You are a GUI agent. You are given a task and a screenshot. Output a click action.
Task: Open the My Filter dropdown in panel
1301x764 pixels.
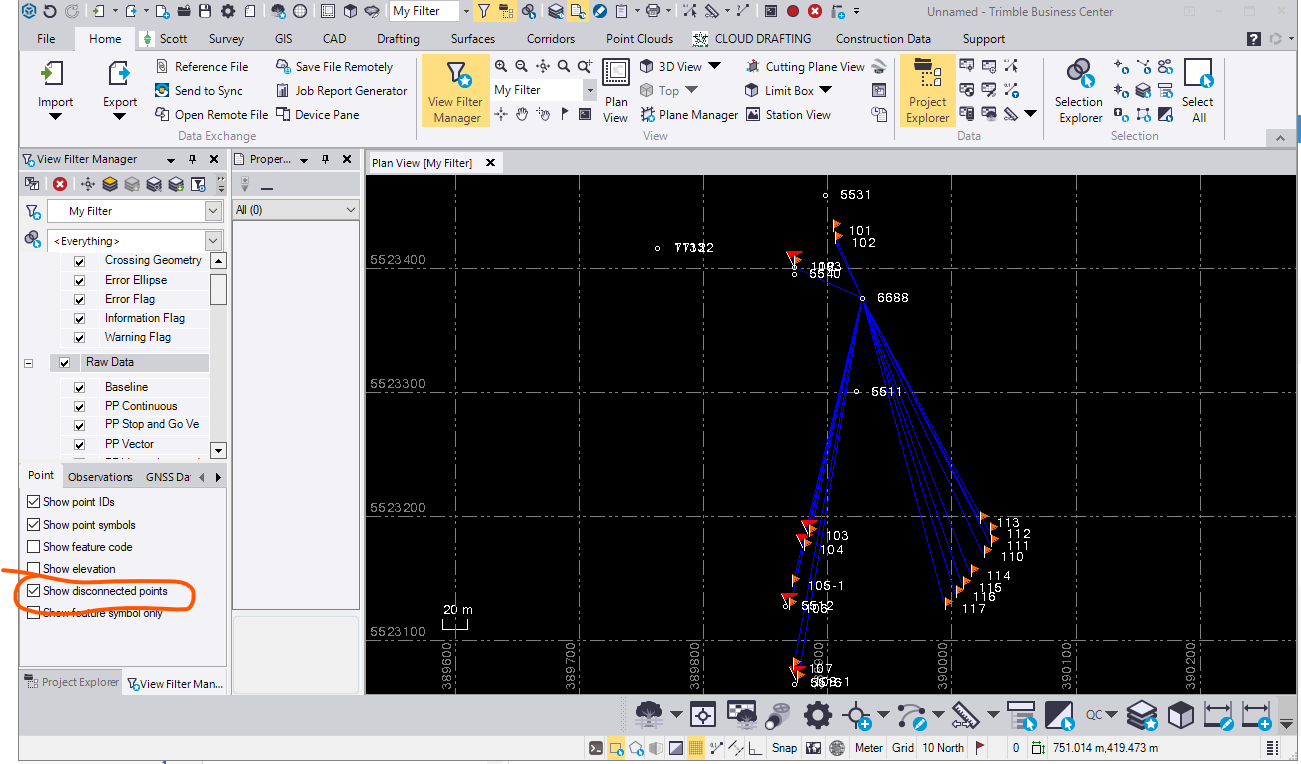click(x=213, y=211)
